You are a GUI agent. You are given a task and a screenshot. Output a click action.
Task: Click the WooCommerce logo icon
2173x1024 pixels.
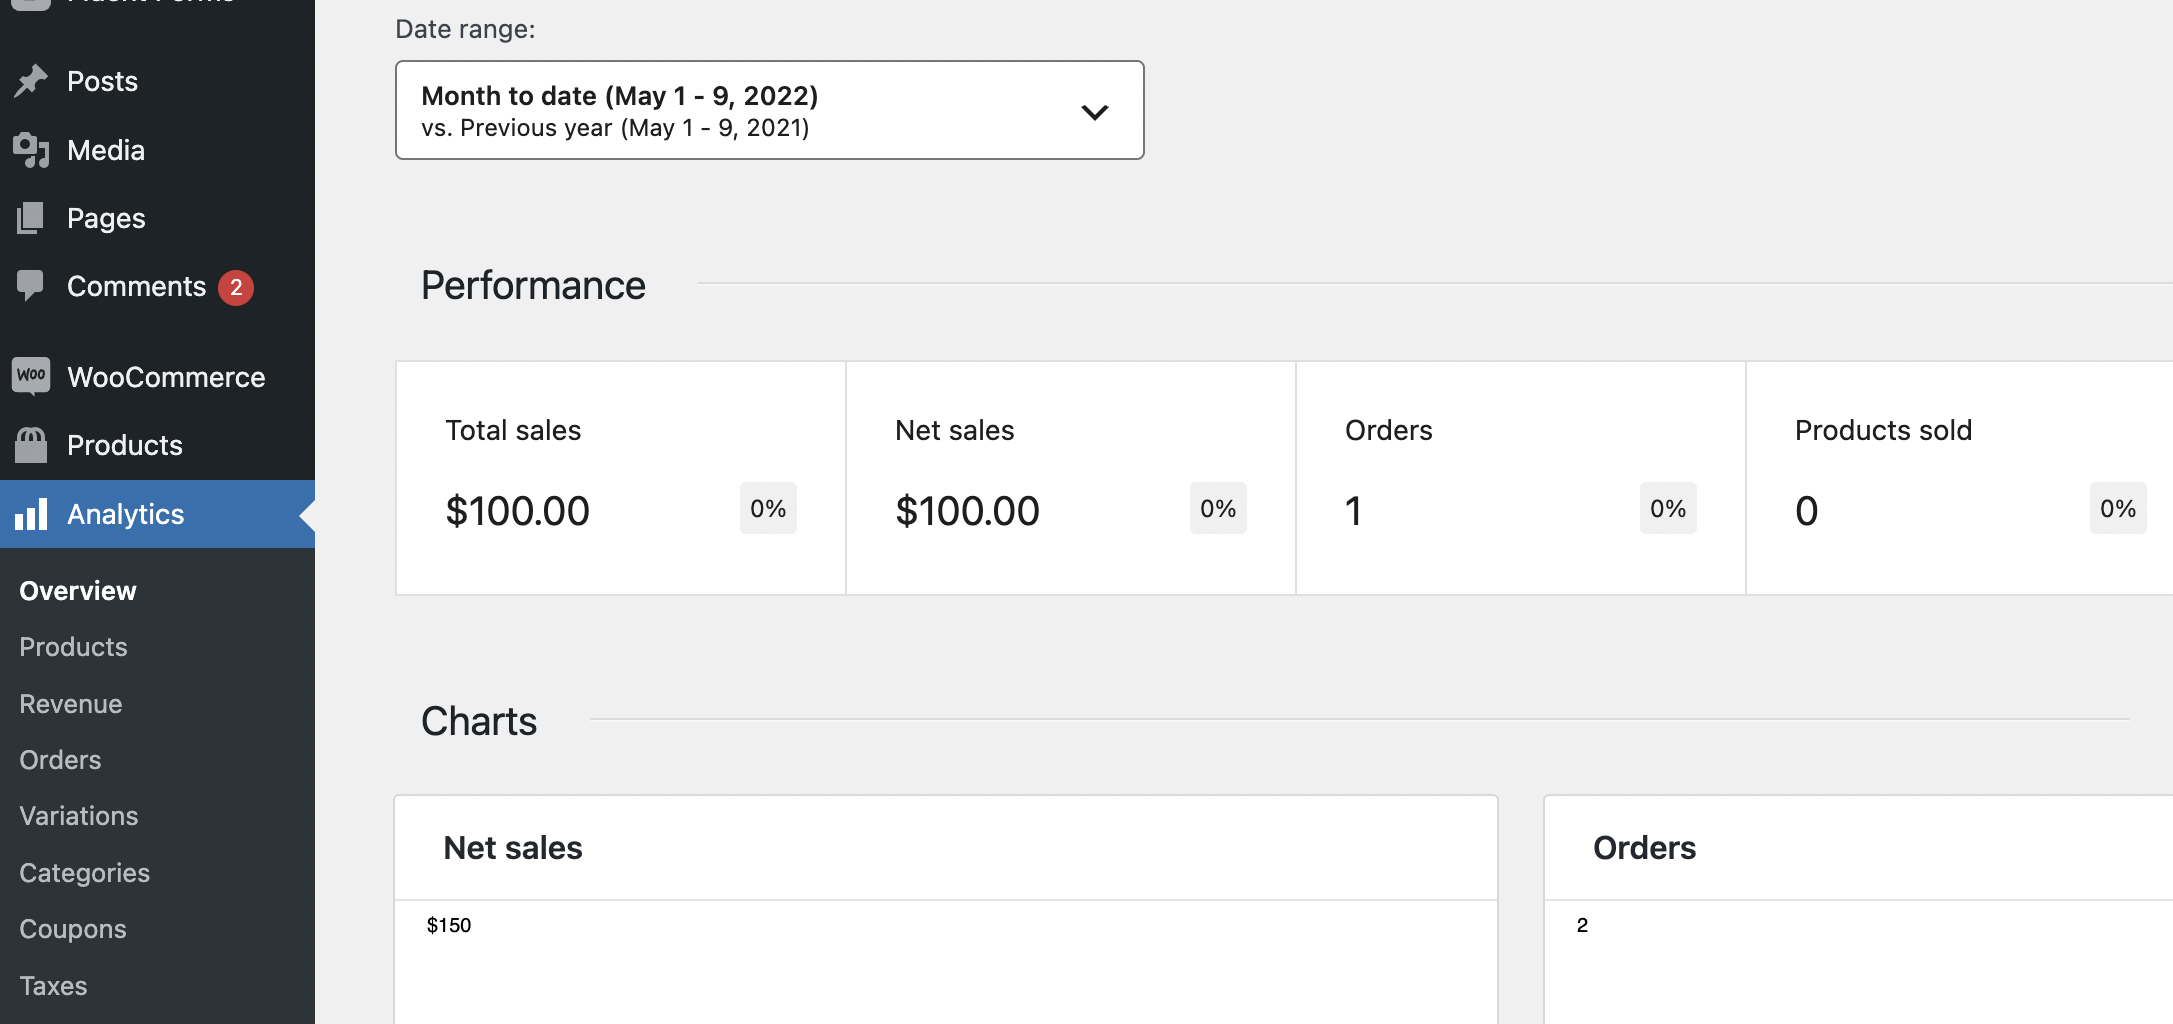[x=31, y=376]
